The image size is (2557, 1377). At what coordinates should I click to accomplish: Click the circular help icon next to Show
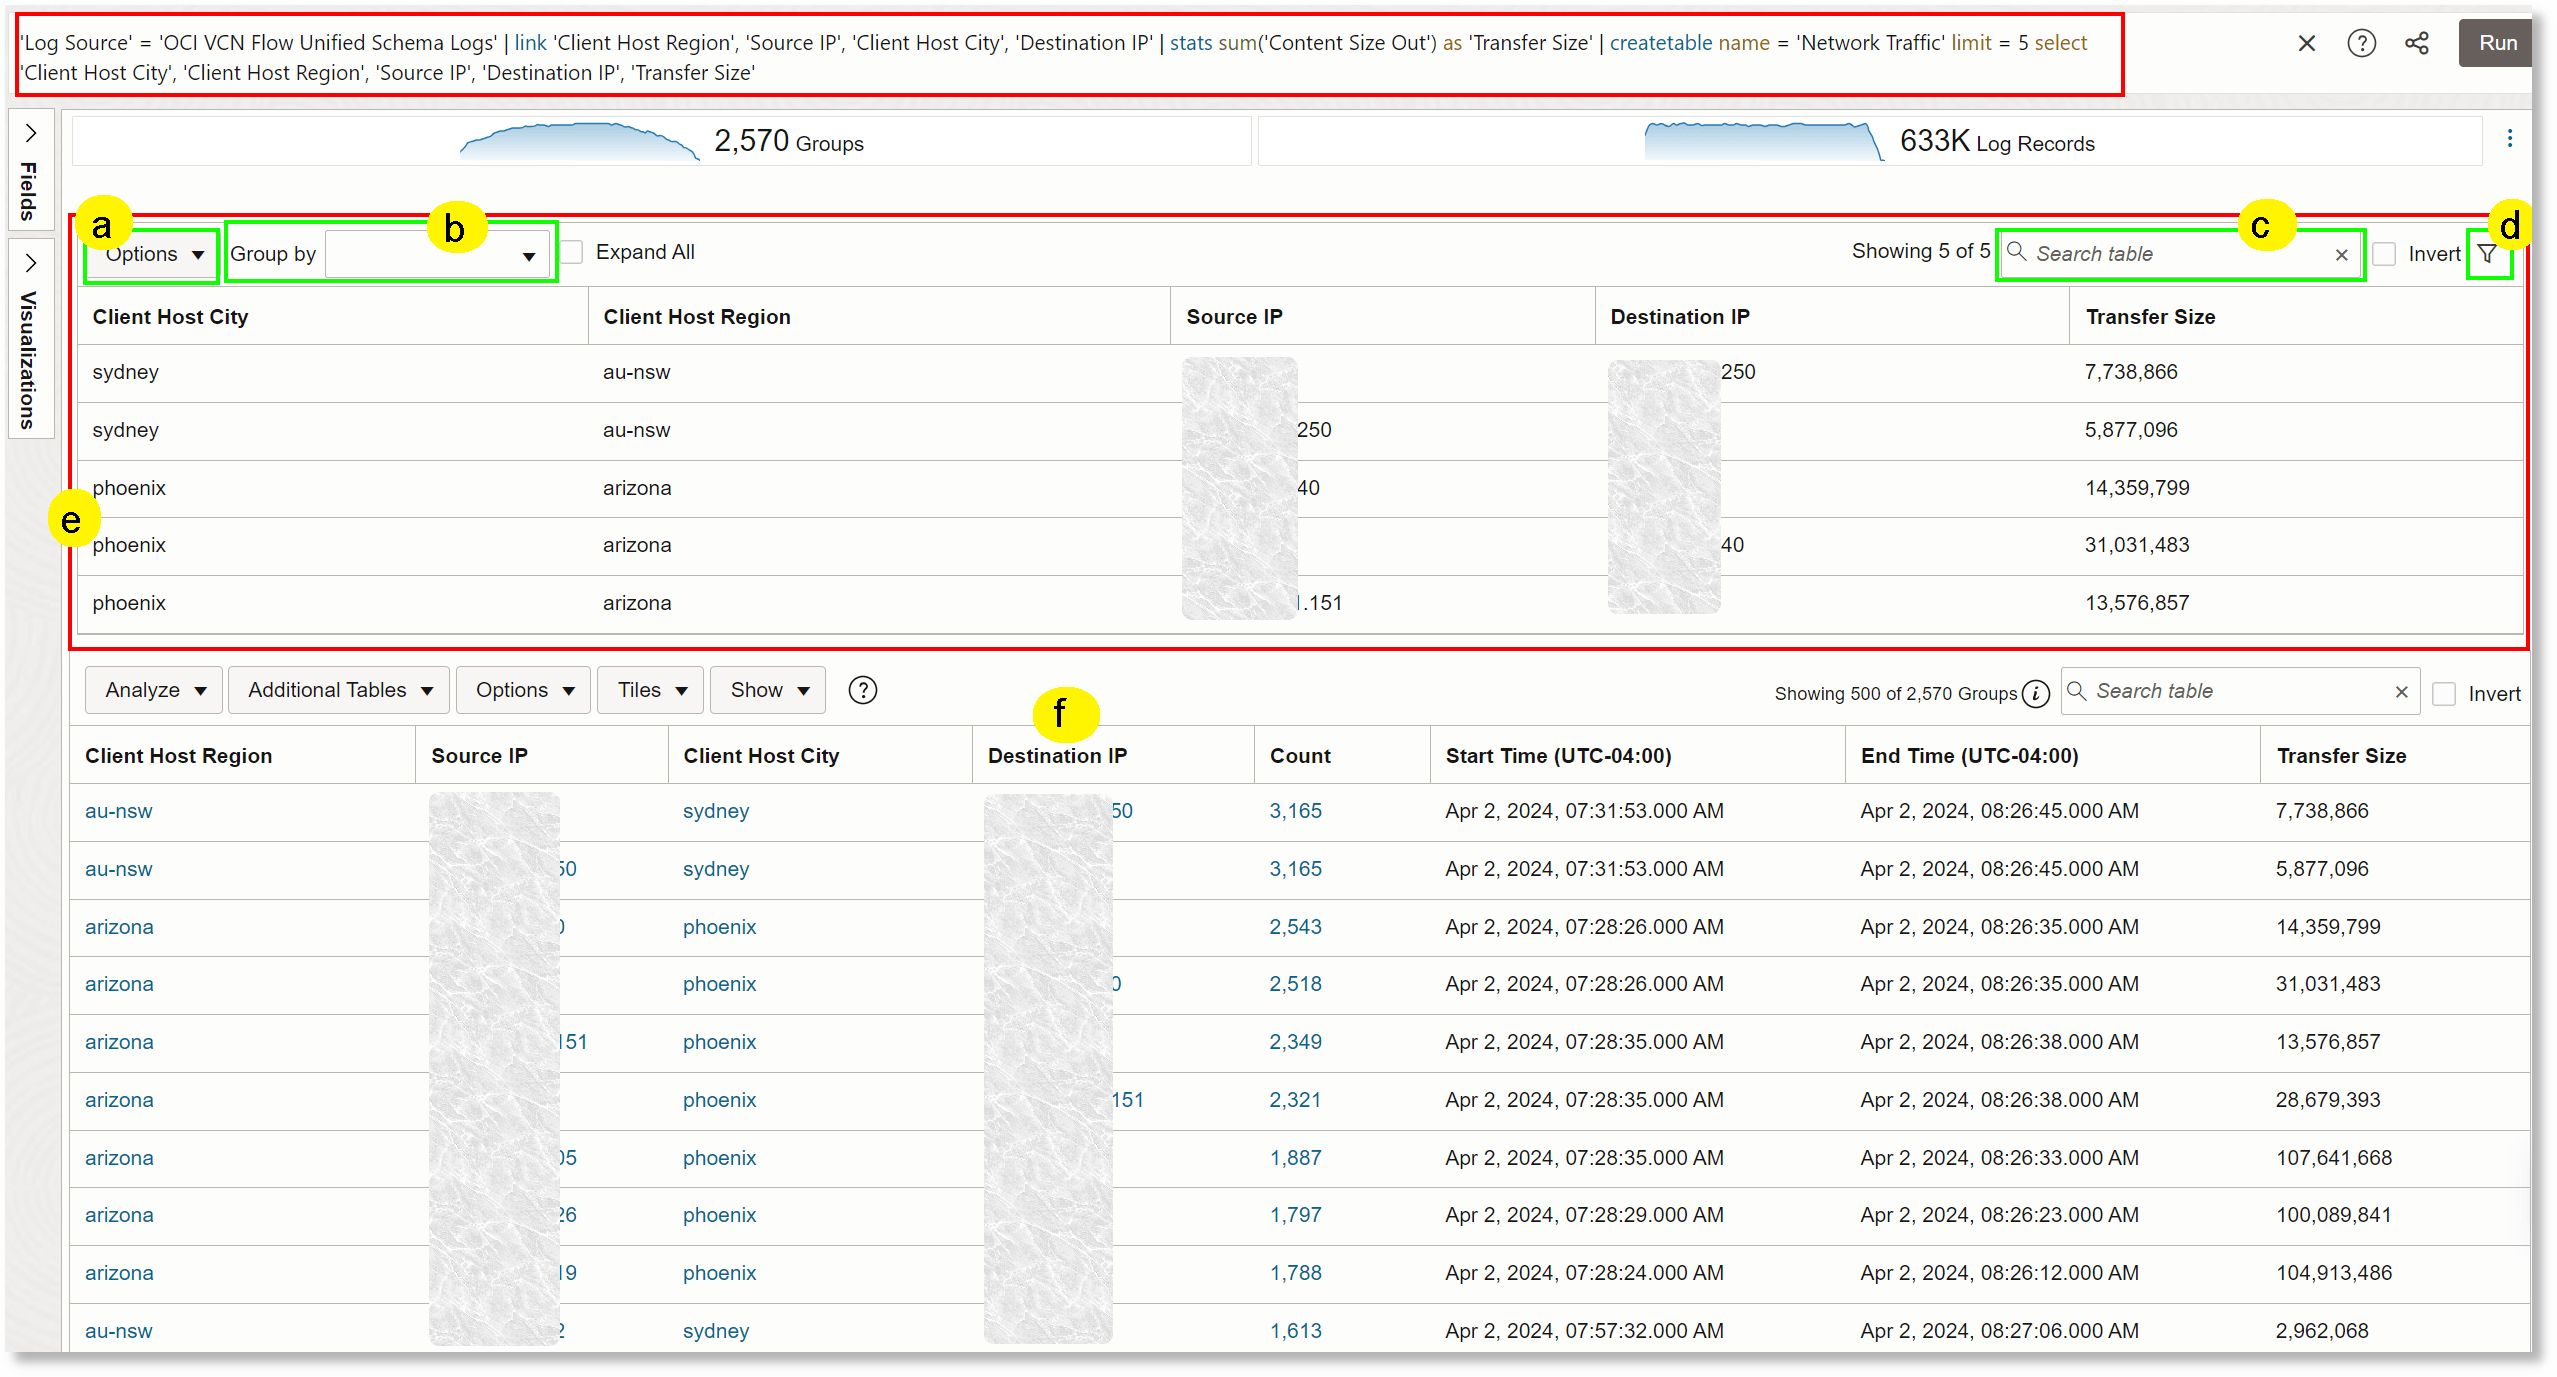pyautogui.click(x=862, y=690)
